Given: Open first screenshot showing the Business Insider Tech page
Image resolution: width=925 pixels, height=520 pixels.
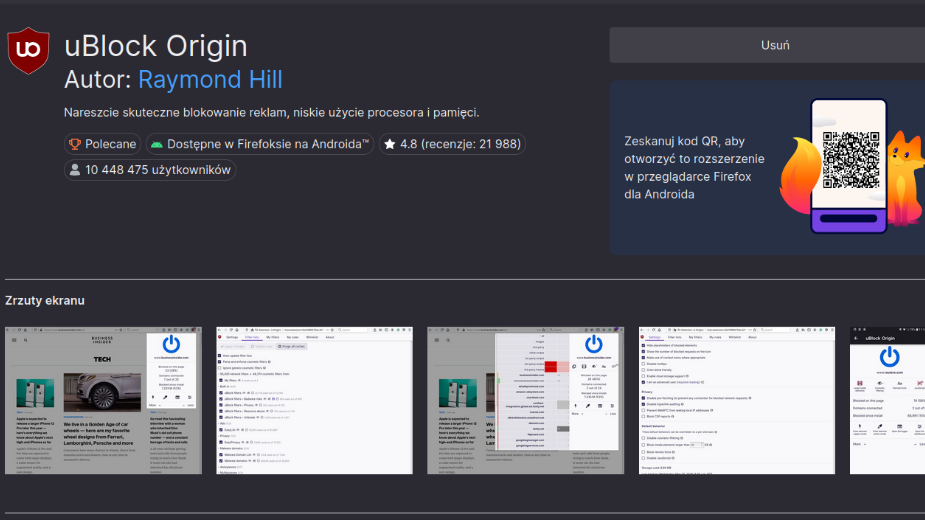Looking at the screenshot, I should pyautogui.click(x=103, y=400).
